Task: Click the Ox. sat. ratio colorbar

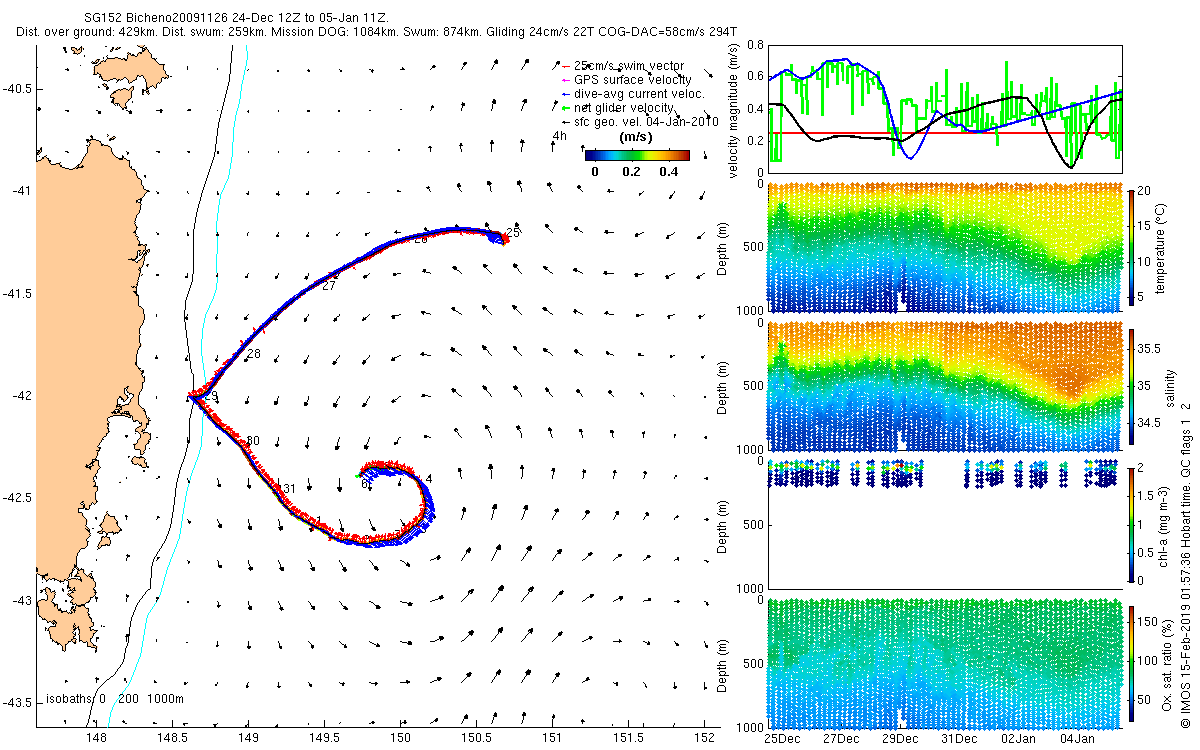Action: (x=1132, y=663)
